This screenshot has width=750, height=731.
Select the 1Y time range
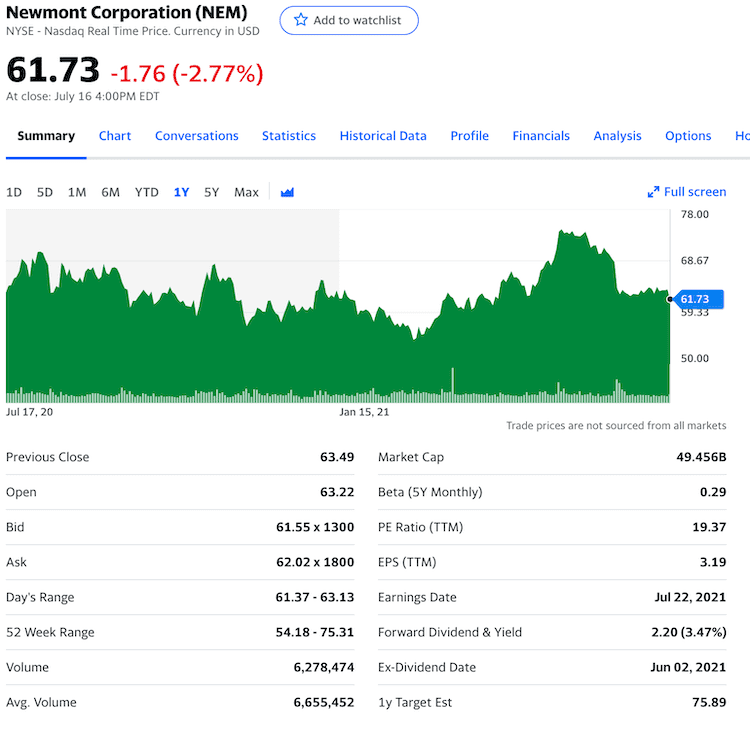point(181,192)
